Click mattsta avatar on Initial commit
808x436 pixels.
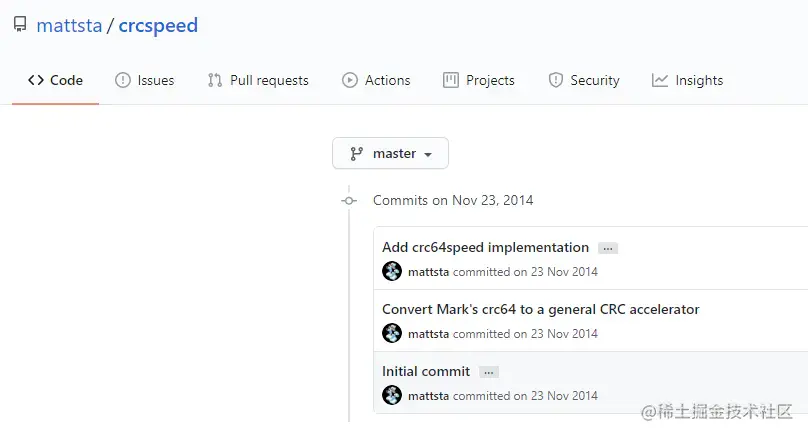392,396
